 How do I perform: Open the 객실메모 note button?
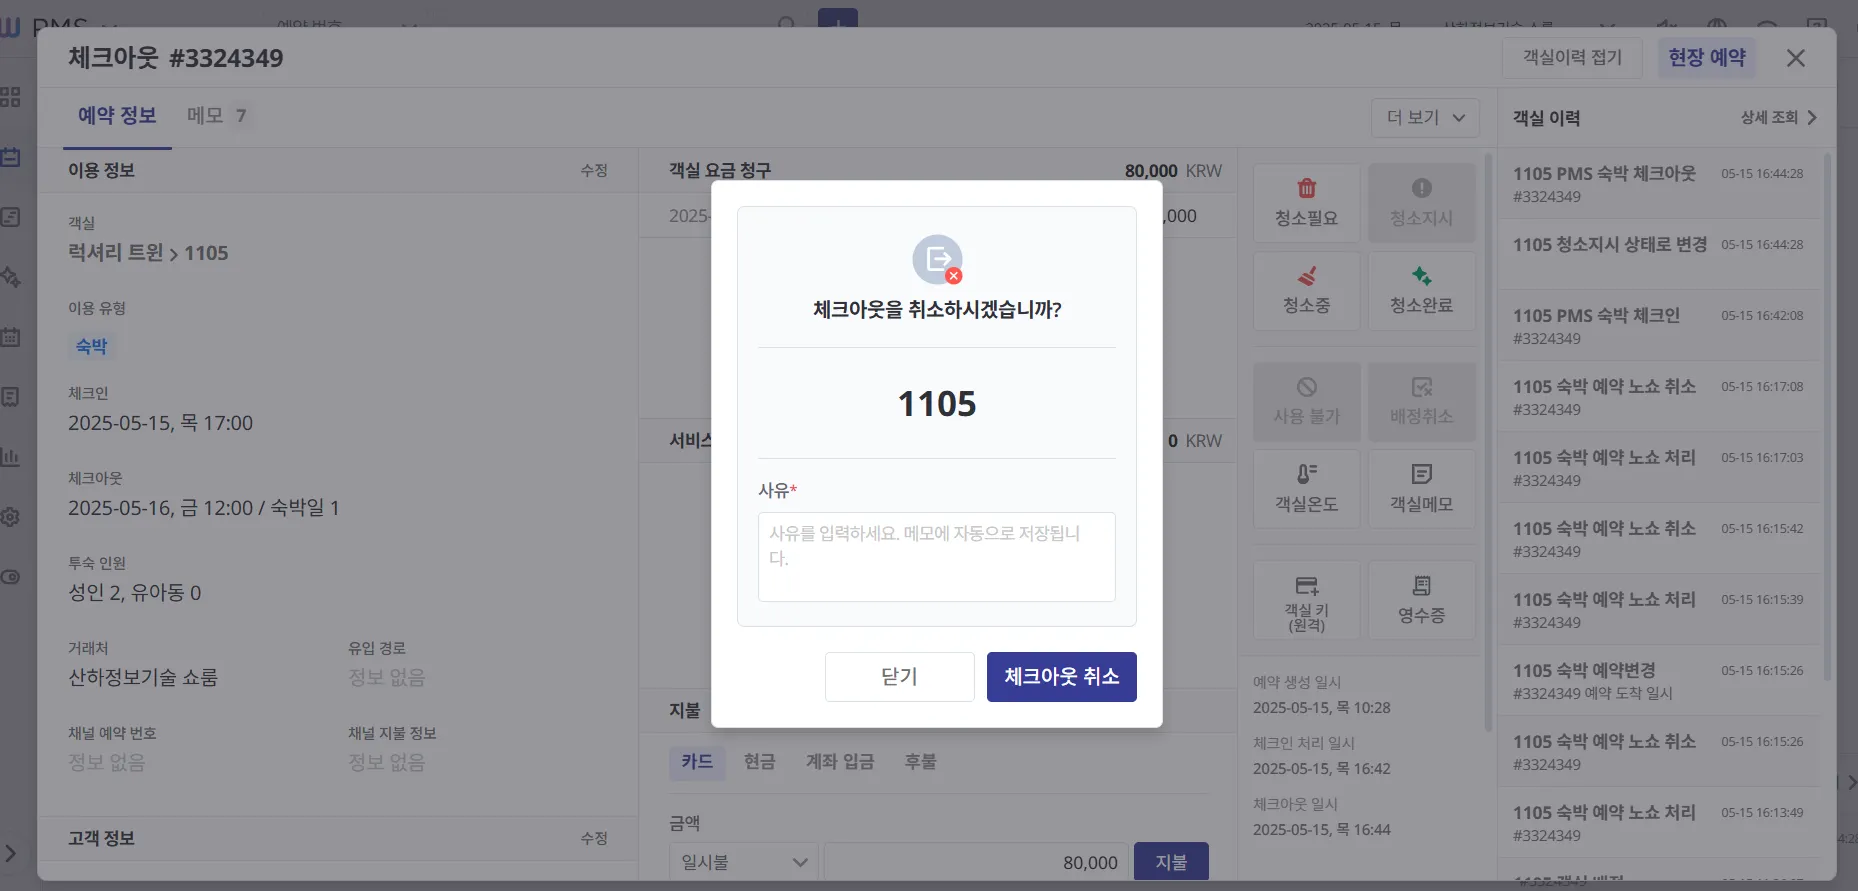pos(1421,489)
